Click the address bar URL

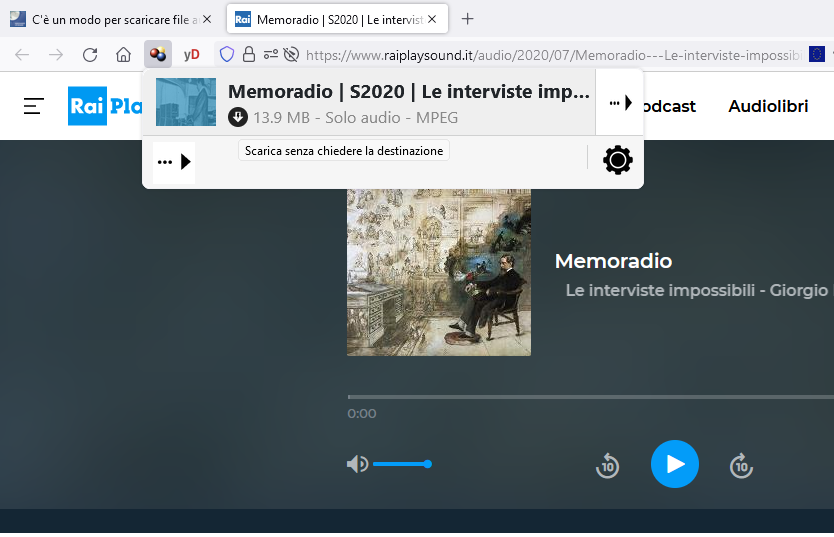553,55
